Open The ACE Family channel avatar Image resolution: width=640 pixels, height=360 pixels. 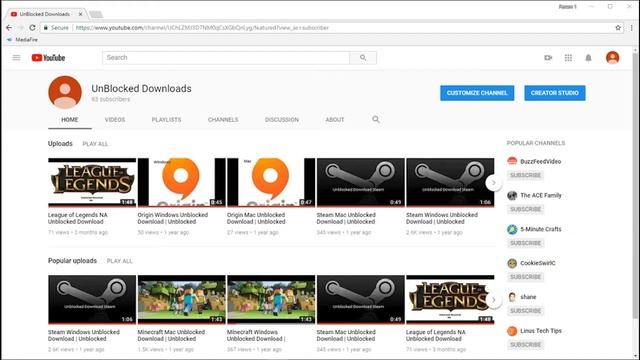[512, 195]
